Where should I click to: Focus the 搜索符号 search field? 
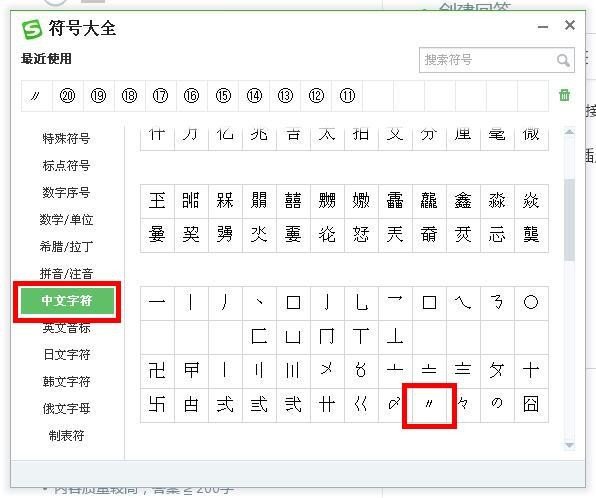496,60
